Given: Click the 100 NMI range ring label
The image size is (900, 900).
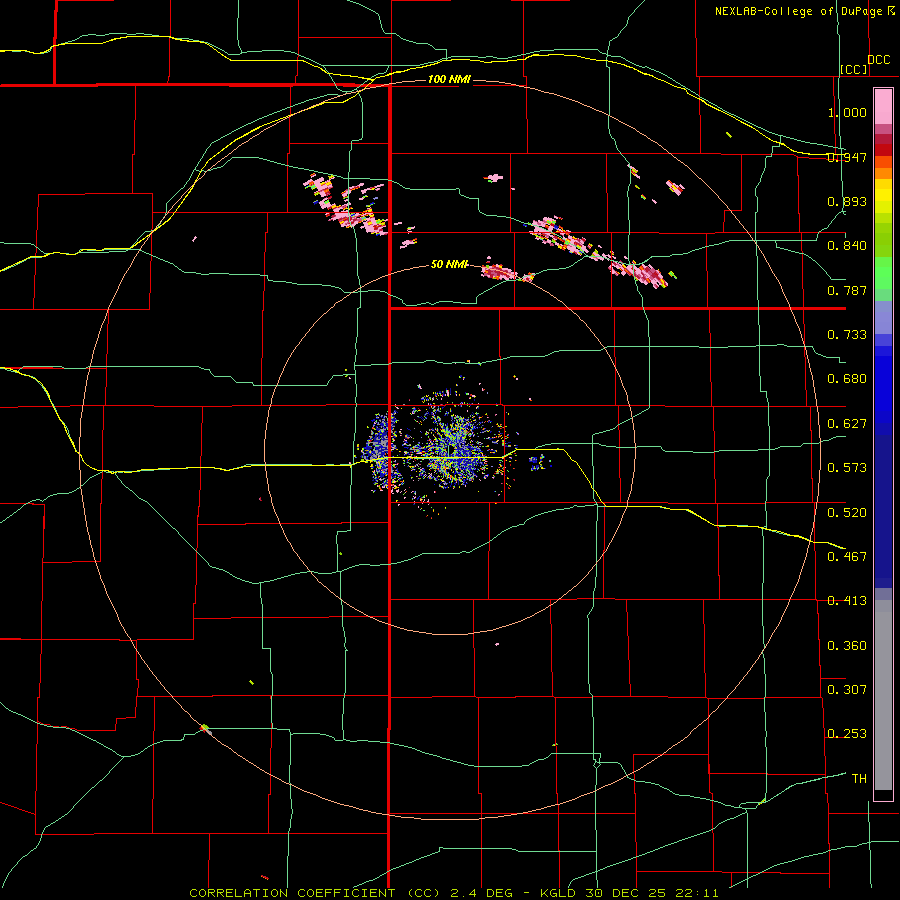Looking at the screenshot, I should (449, 79).
